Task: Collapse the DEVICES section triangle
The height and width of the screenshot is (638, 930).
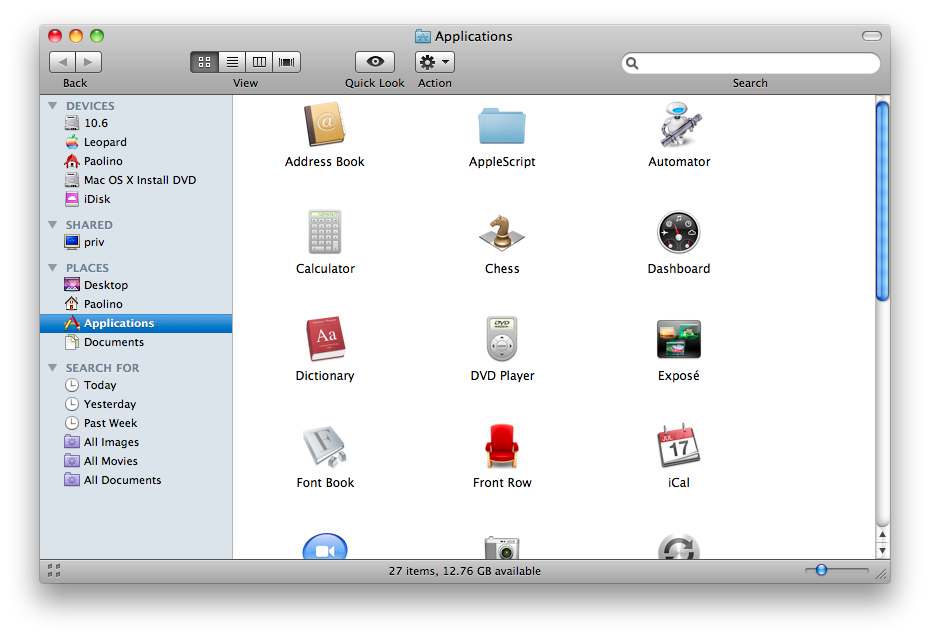Action: click(53, 106)
